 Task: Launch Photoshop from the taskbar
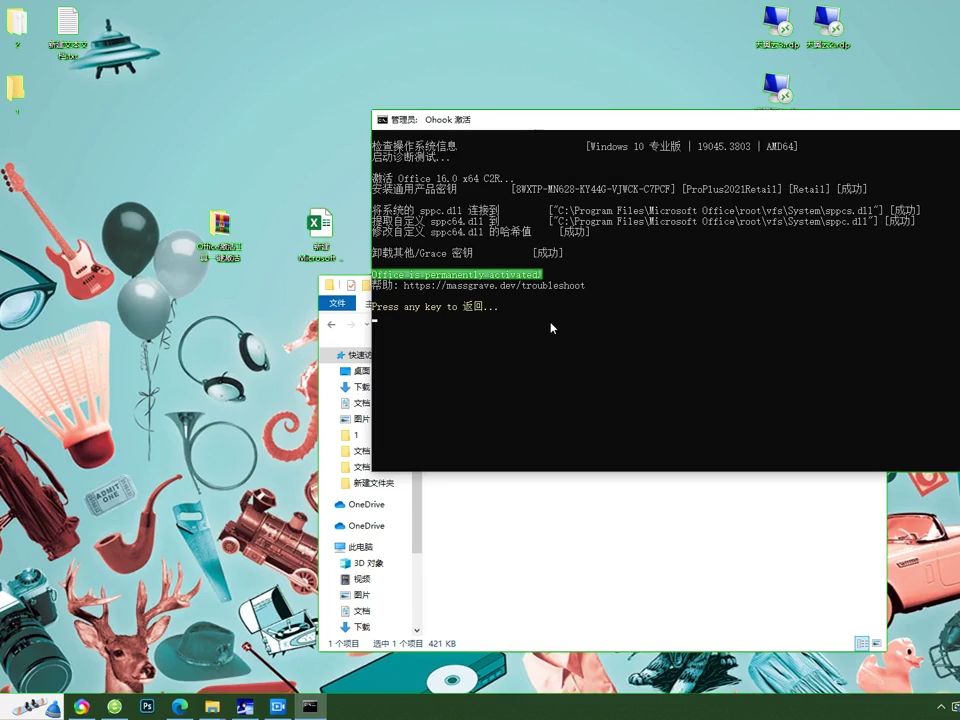(x=147, y=707)
